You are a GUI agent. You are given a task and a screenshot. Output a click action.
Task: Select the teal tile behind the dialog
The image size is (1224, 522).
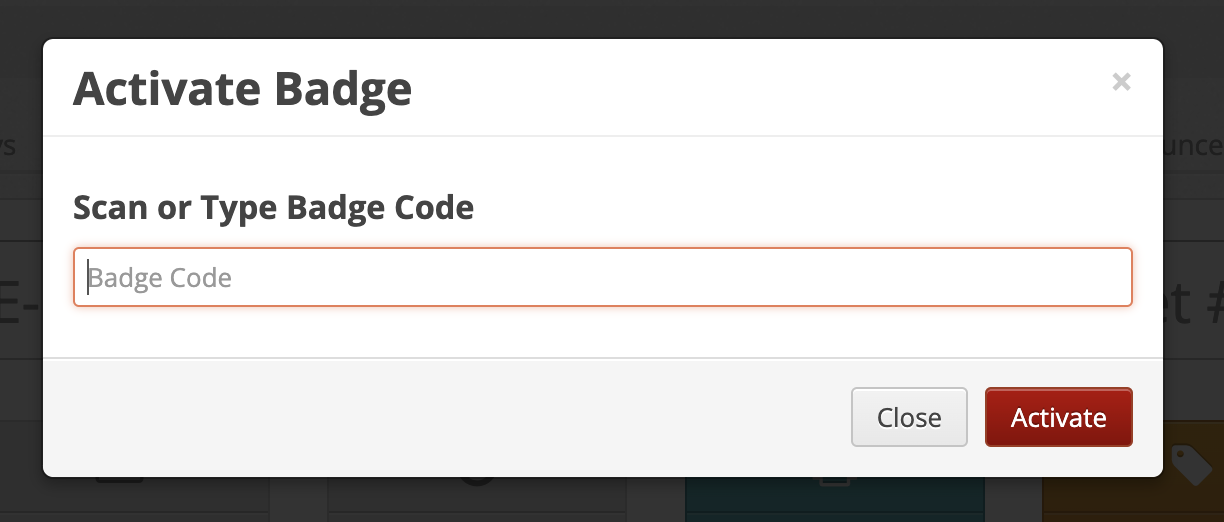coord(834,499)
